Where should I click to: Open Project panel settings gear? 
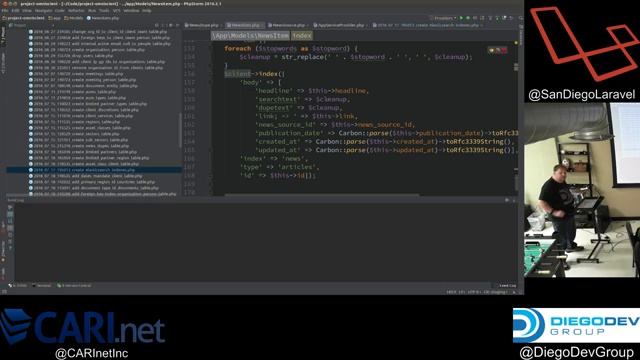171,25
